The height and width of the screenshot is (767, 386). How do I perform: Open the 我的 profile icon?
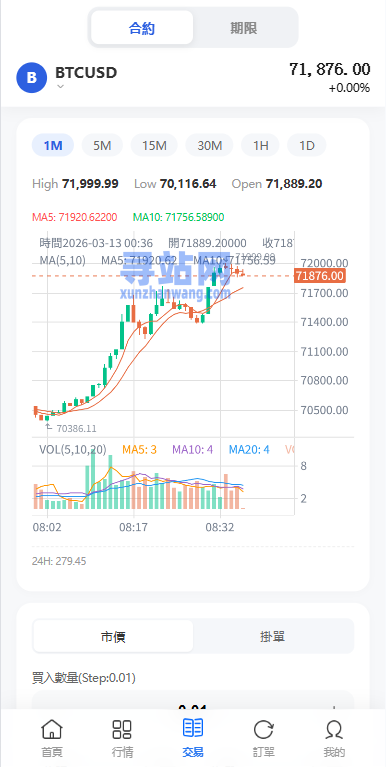(334, 729)
